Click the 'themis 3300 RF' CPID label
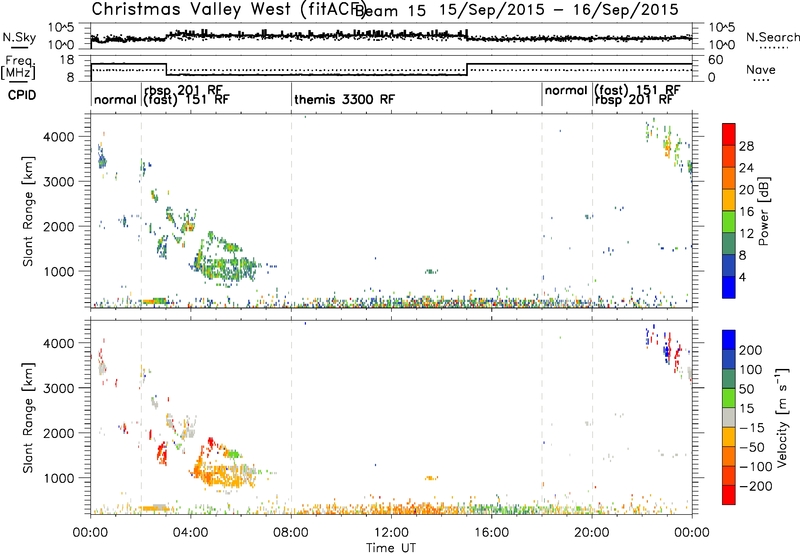800x554 pixels. click(344, 99)
